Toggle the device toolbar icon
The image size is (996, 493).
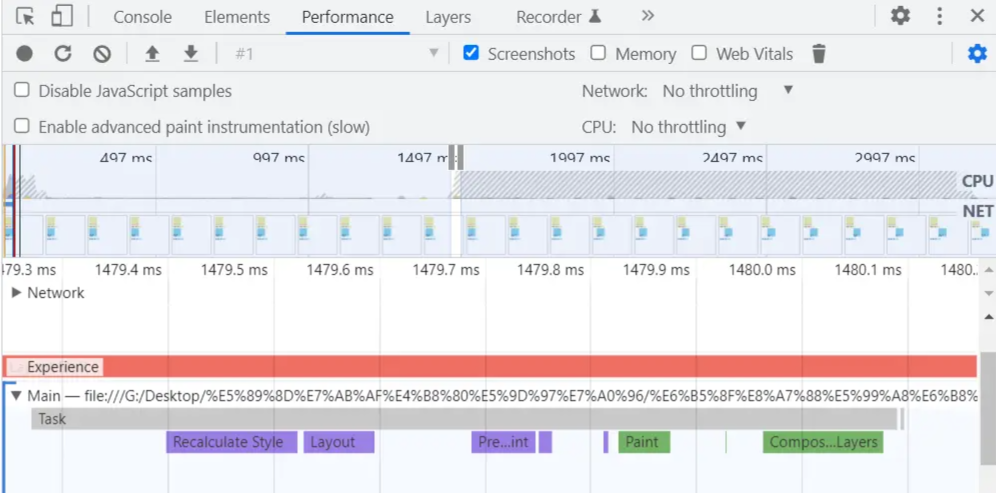(x=62, y=17)
